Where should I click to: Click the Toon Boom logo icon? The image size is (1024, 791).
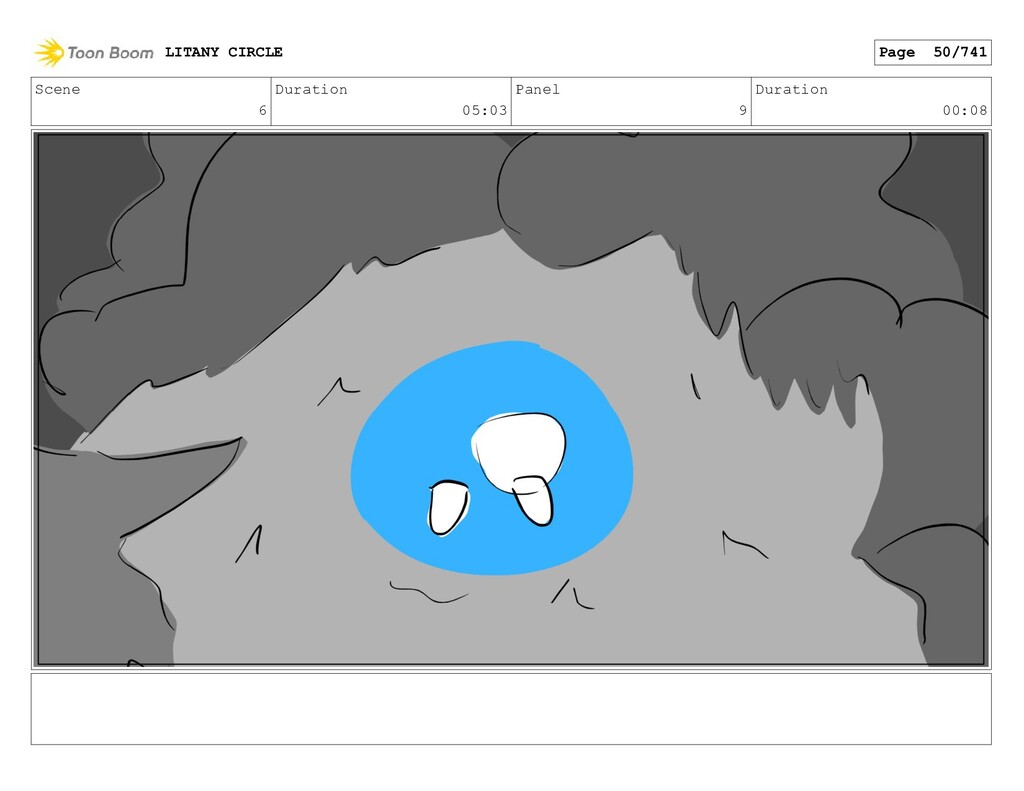[x=49, y=52]
